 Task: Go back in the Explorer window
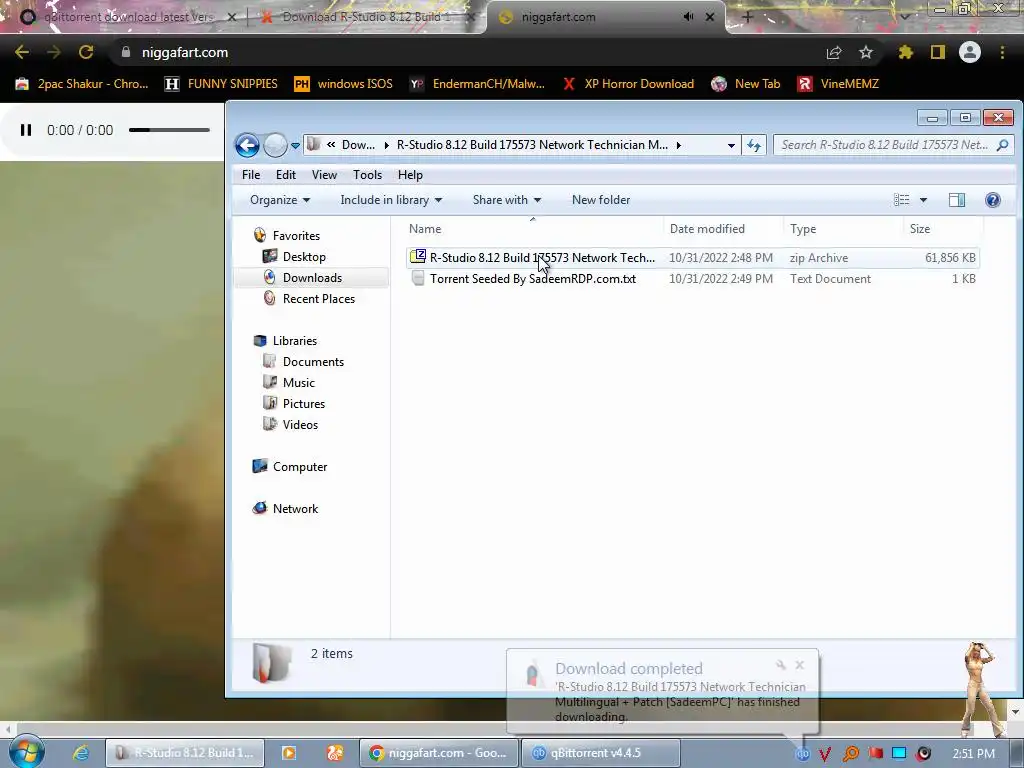click(248, 145)
